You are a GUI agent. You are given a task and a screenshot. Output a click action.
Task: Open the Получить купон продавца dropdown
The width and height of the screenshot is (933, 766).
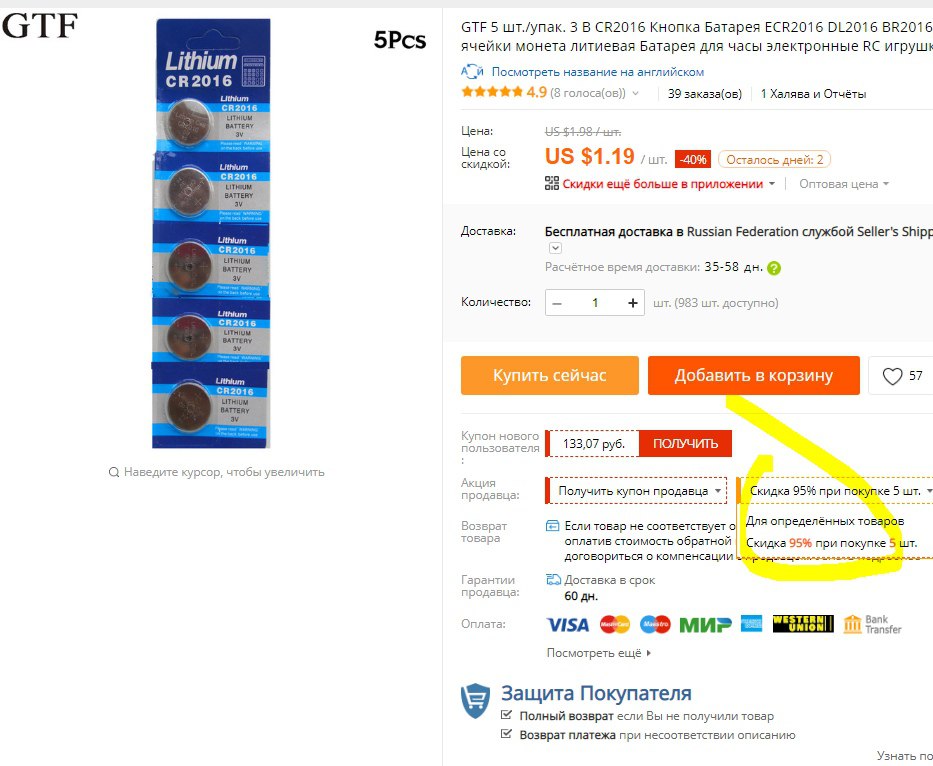636,491
